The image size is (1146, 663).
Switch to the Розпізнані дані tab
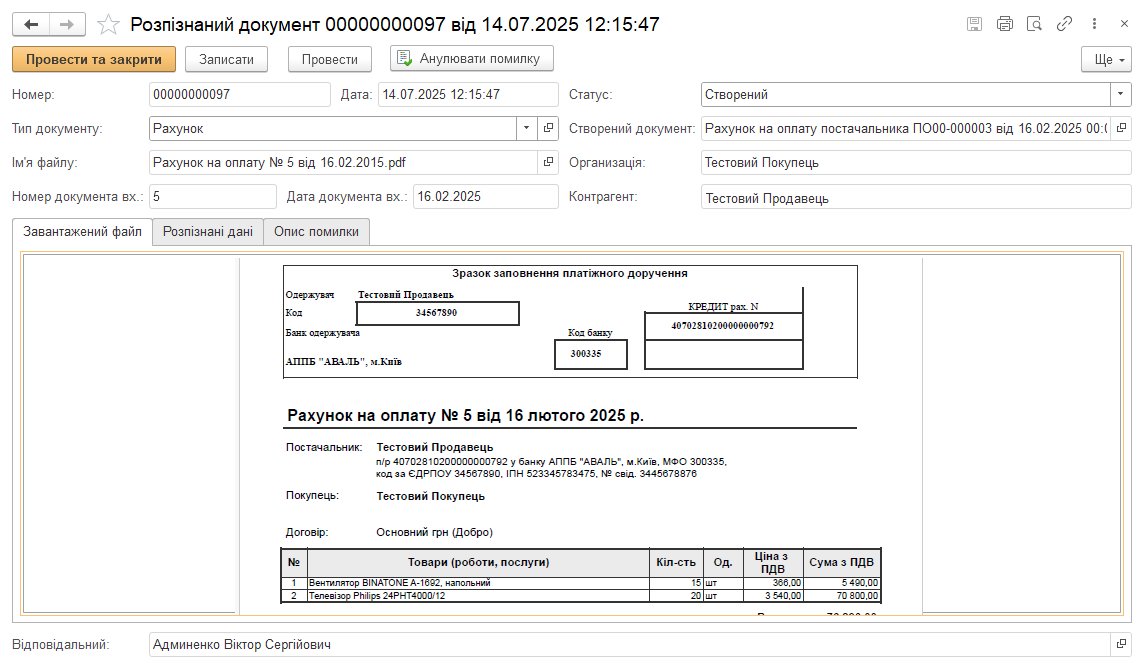(x=208, y=231)
